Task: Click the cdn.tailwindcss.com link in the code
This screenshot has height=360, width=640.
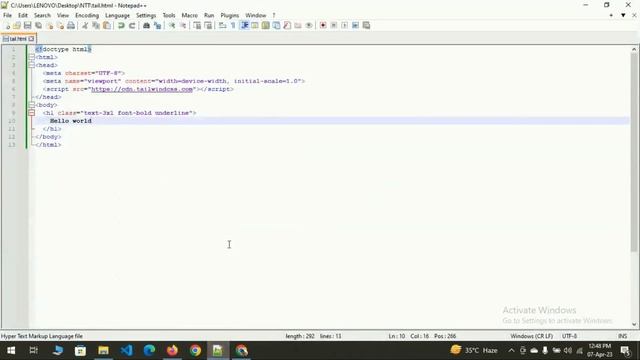Action: [x=142, y=89]
